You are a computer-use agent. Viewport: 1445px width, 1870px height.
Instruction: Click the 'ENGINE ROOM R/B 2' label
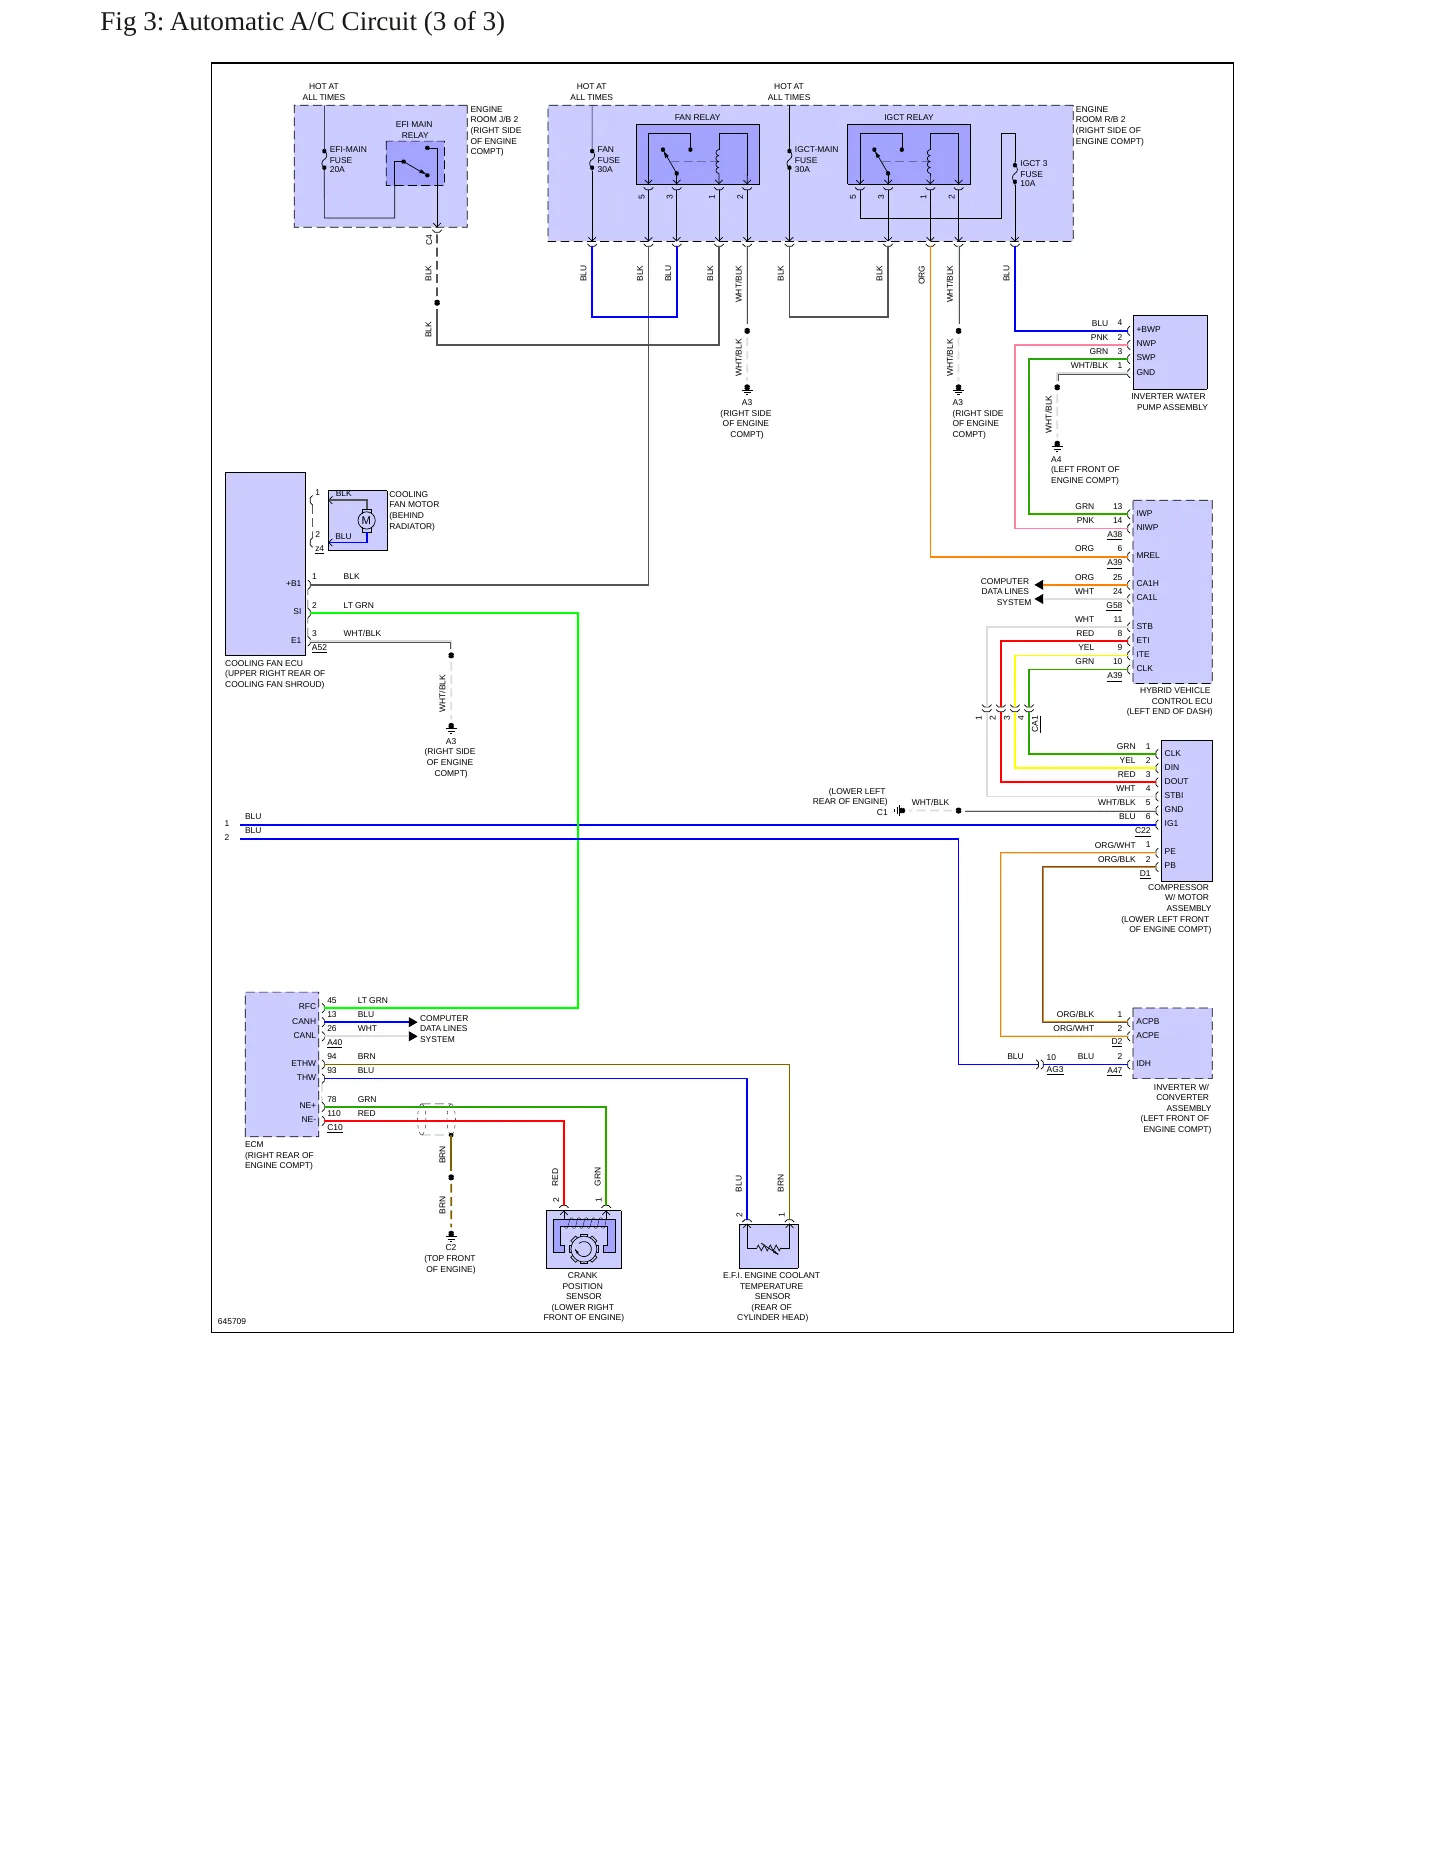click(x=1100, y=114)
